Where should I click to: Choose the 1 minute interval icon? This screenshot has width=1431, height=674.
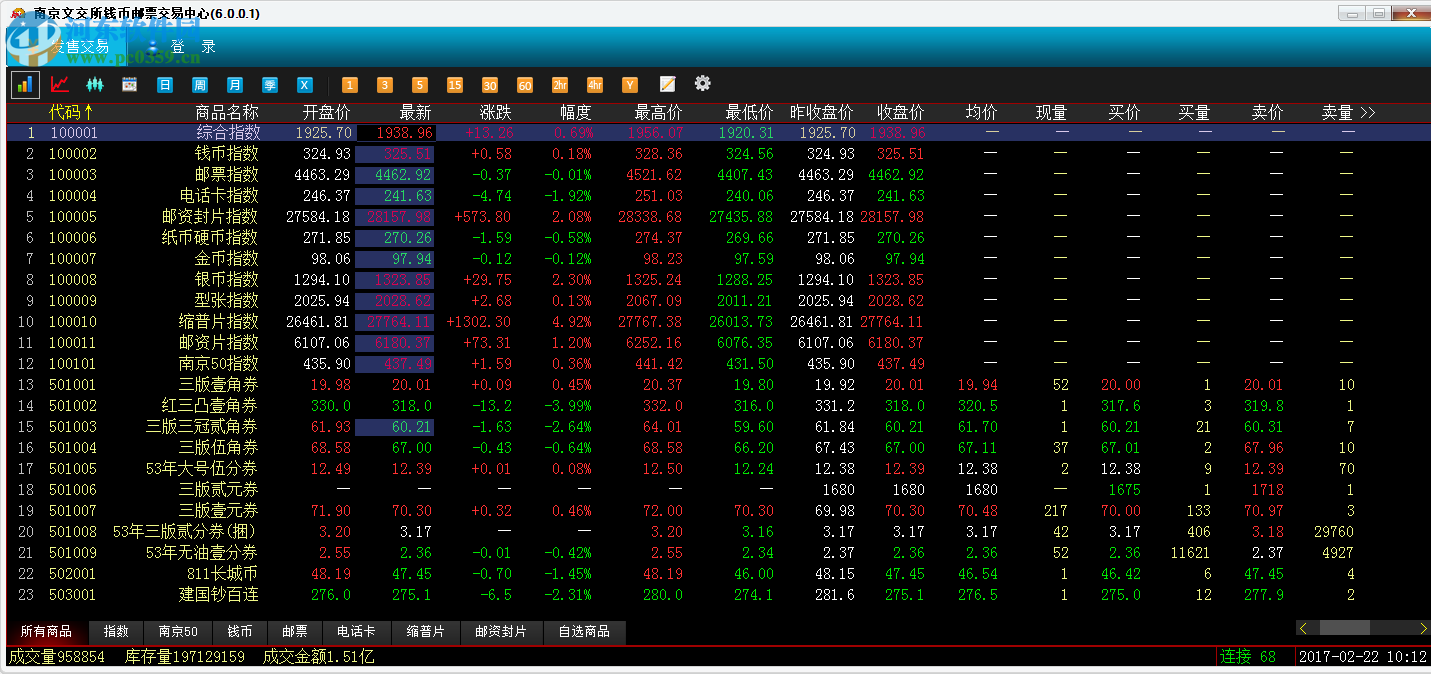pyautogui.click(x=350, y=85)
